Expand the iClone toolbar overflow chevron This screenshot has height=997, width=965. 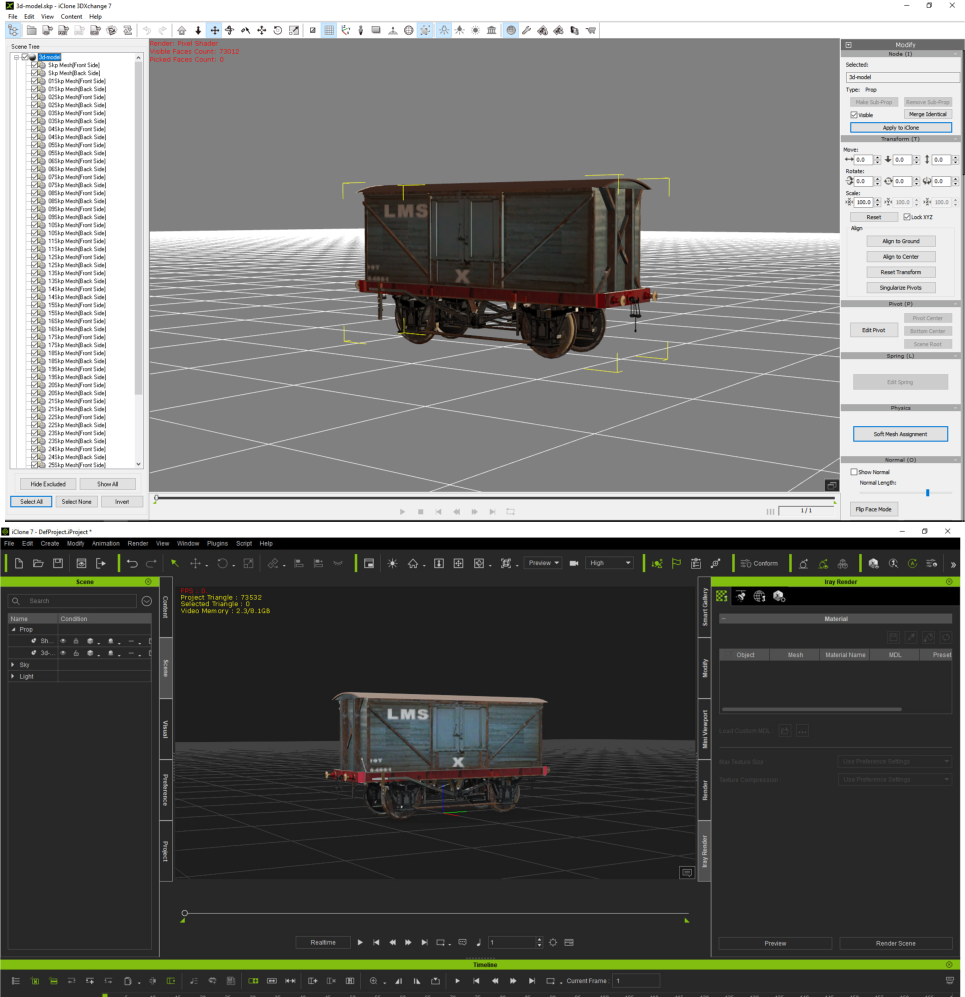(x=952, y=564)
